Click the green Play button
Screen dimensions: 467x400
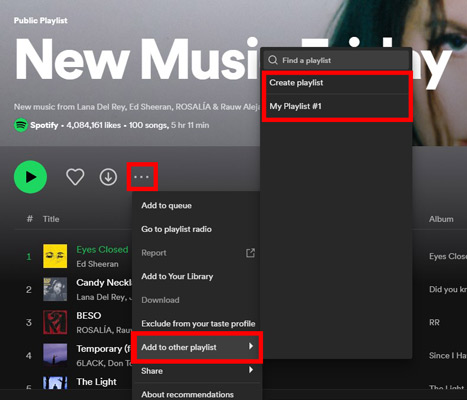[x=30, y=177]
